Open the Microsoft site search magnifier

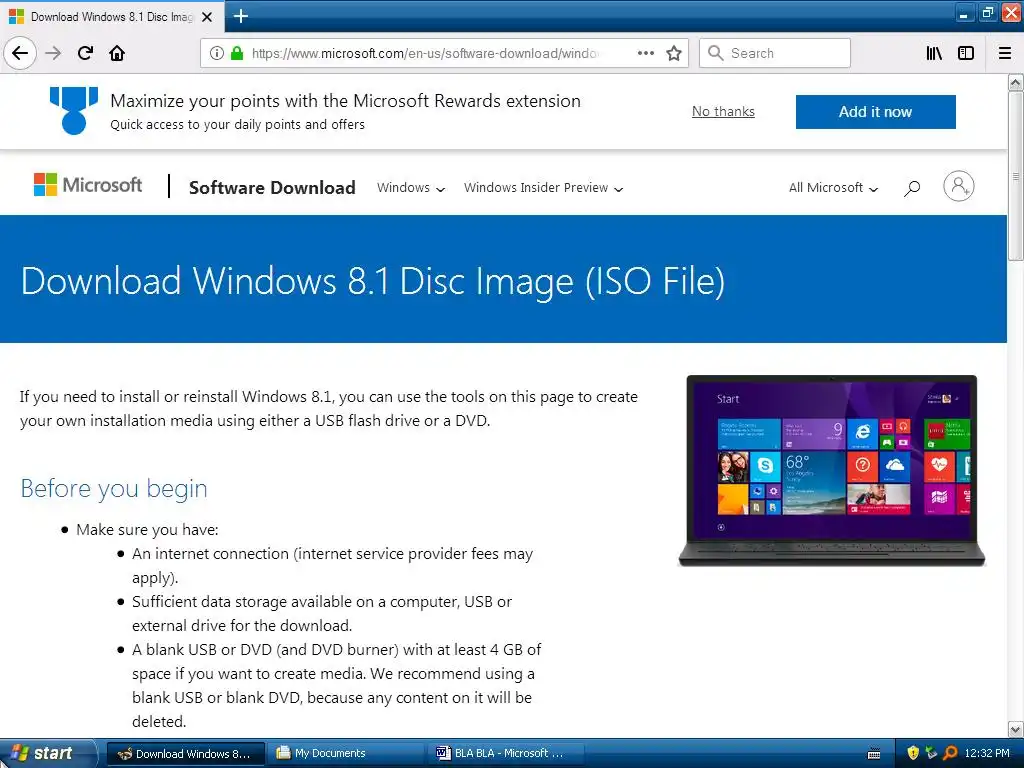912,188
